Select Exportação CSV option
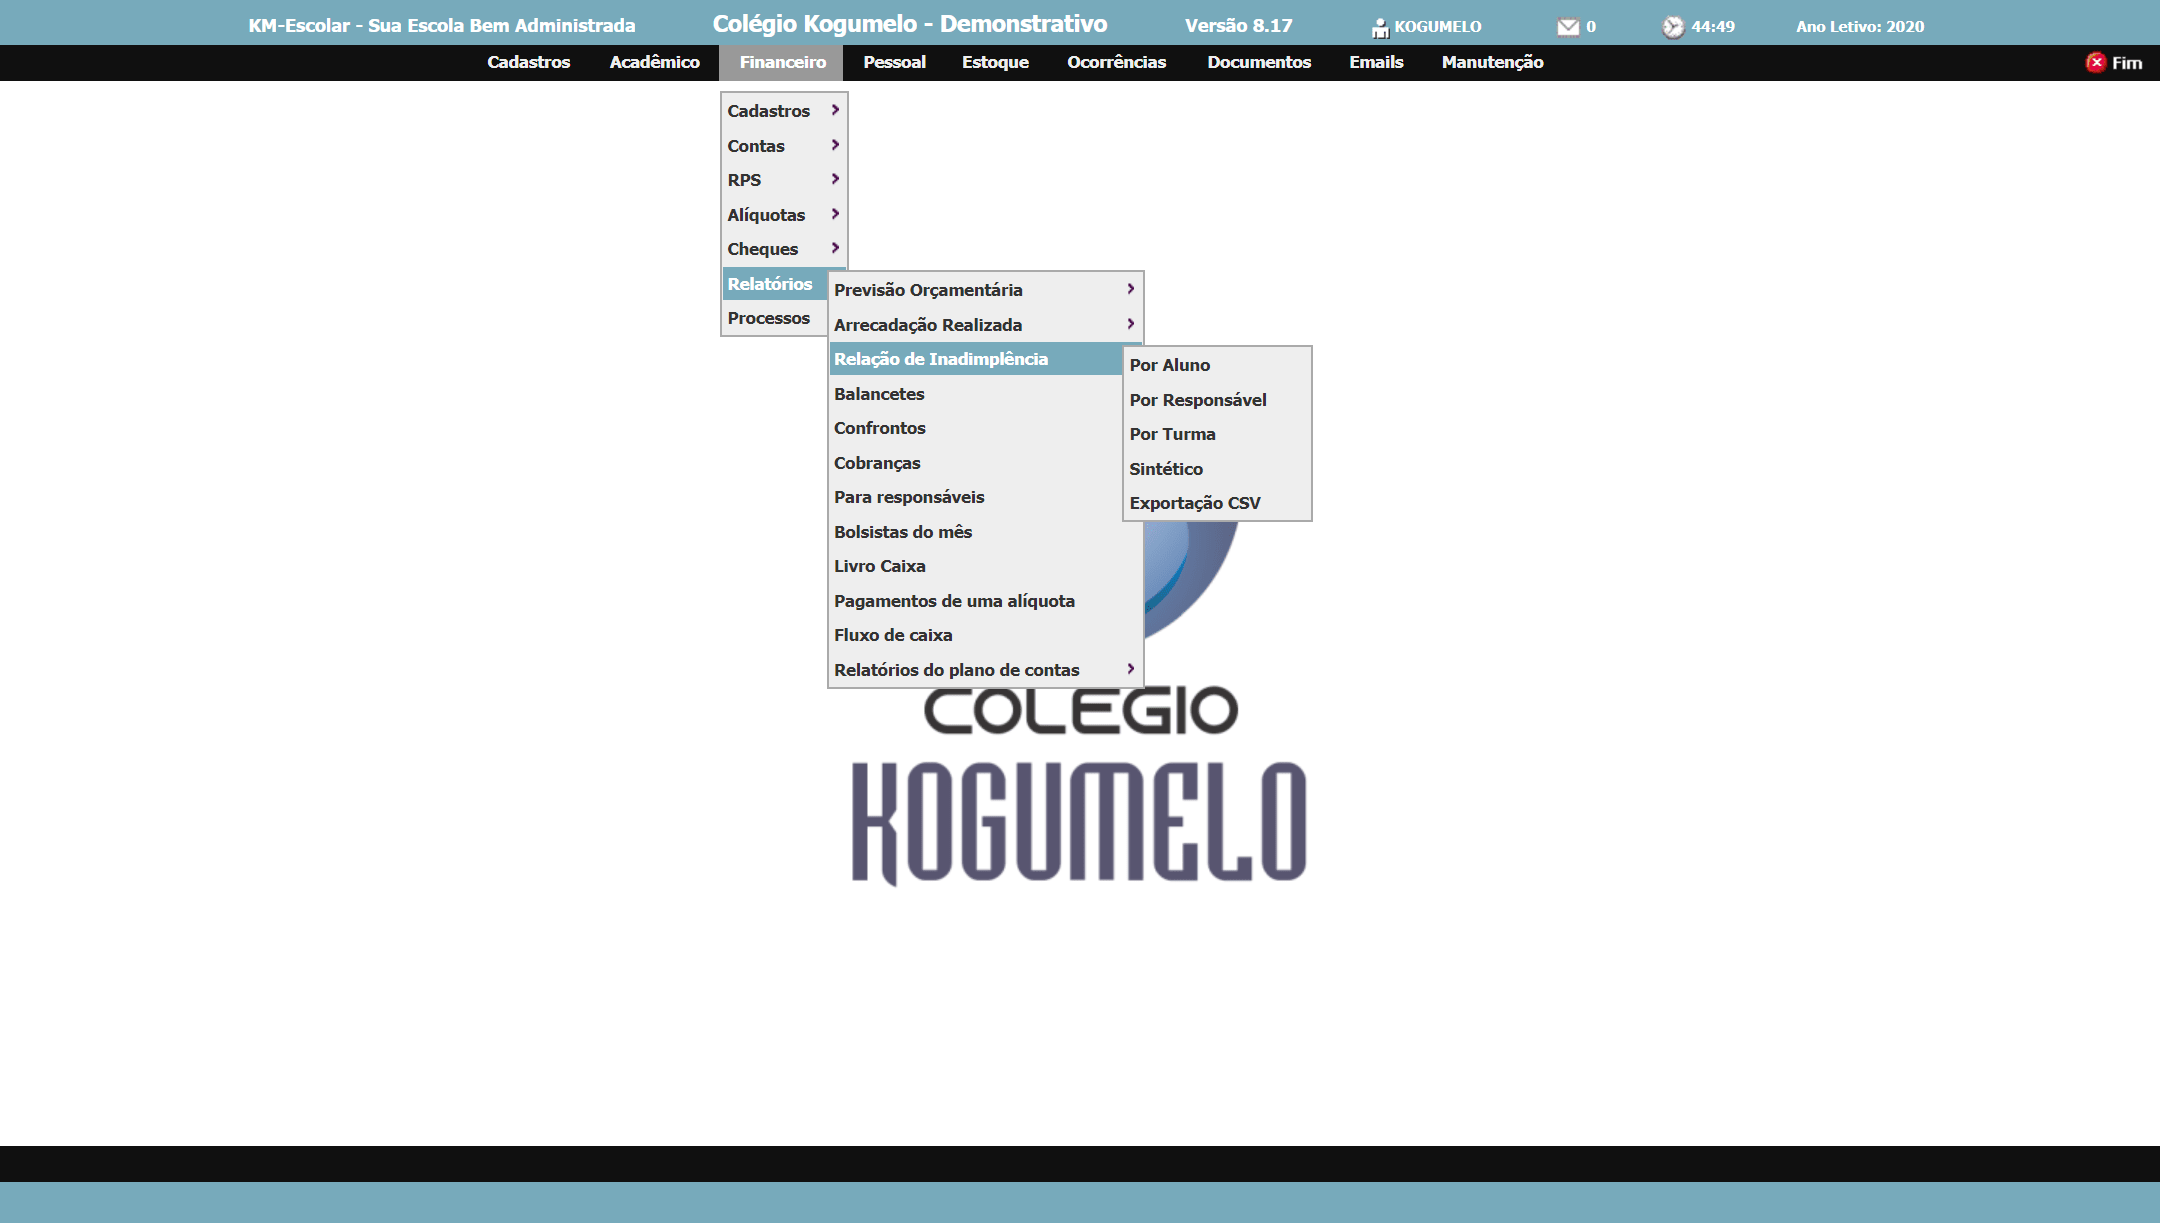Image resolution: width=2160 pixels, height=1223 pixels. click(x=1217, y=503)
